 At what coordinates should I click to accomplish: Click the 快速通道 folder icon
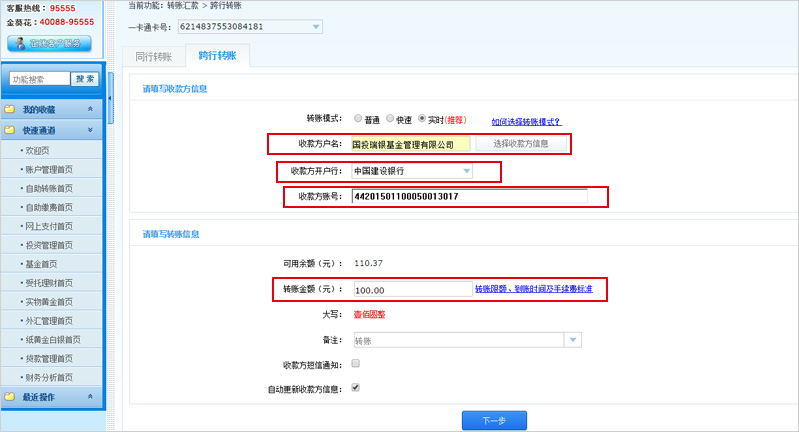click(10, 130)
